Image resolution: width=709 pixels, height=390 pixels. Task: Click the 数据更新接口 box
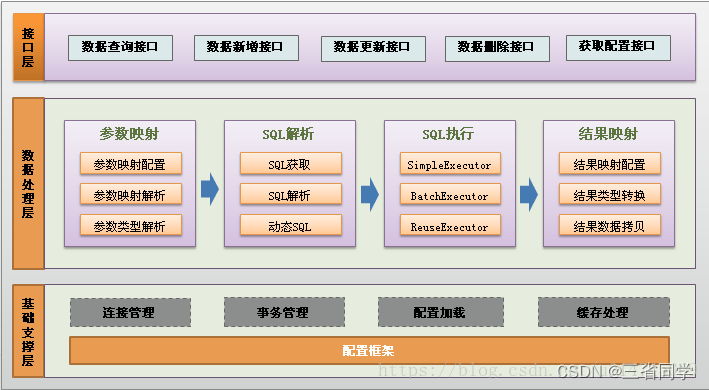click(373, 49)
